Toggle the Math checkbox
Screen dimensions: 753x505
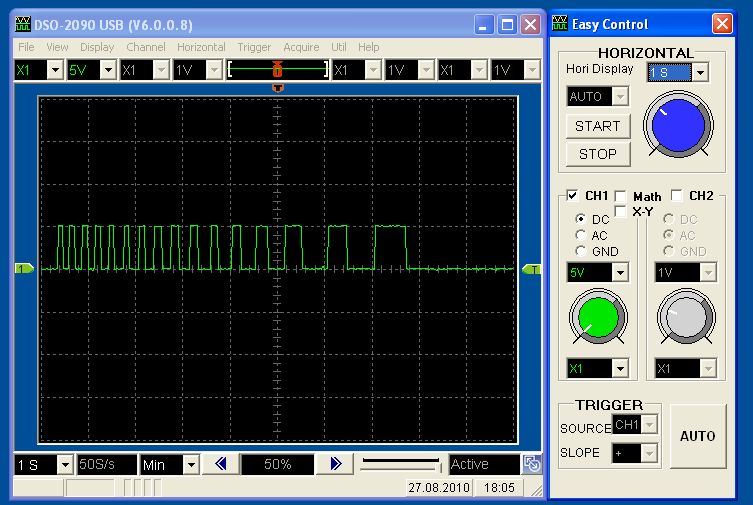[621, 196]
